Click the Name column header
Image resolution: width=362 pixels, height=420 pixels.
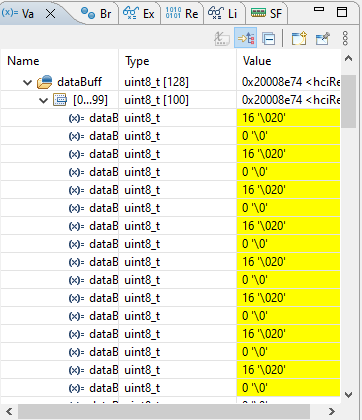coord(59,61)
